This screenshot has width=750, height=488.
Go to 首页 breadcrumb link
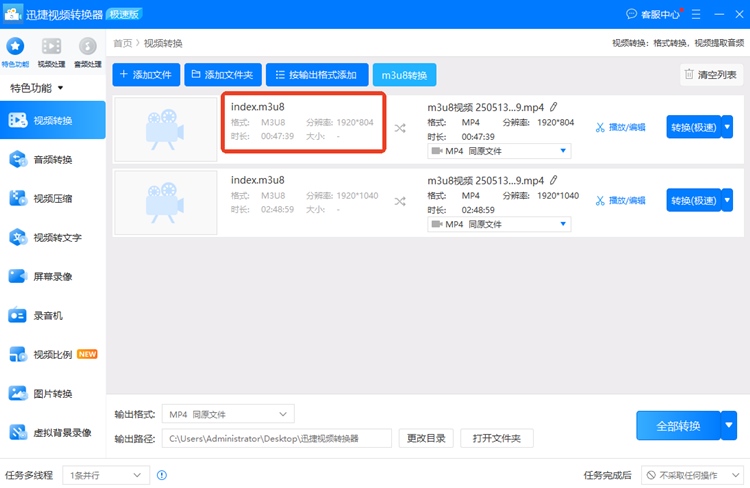coord(122,43)
